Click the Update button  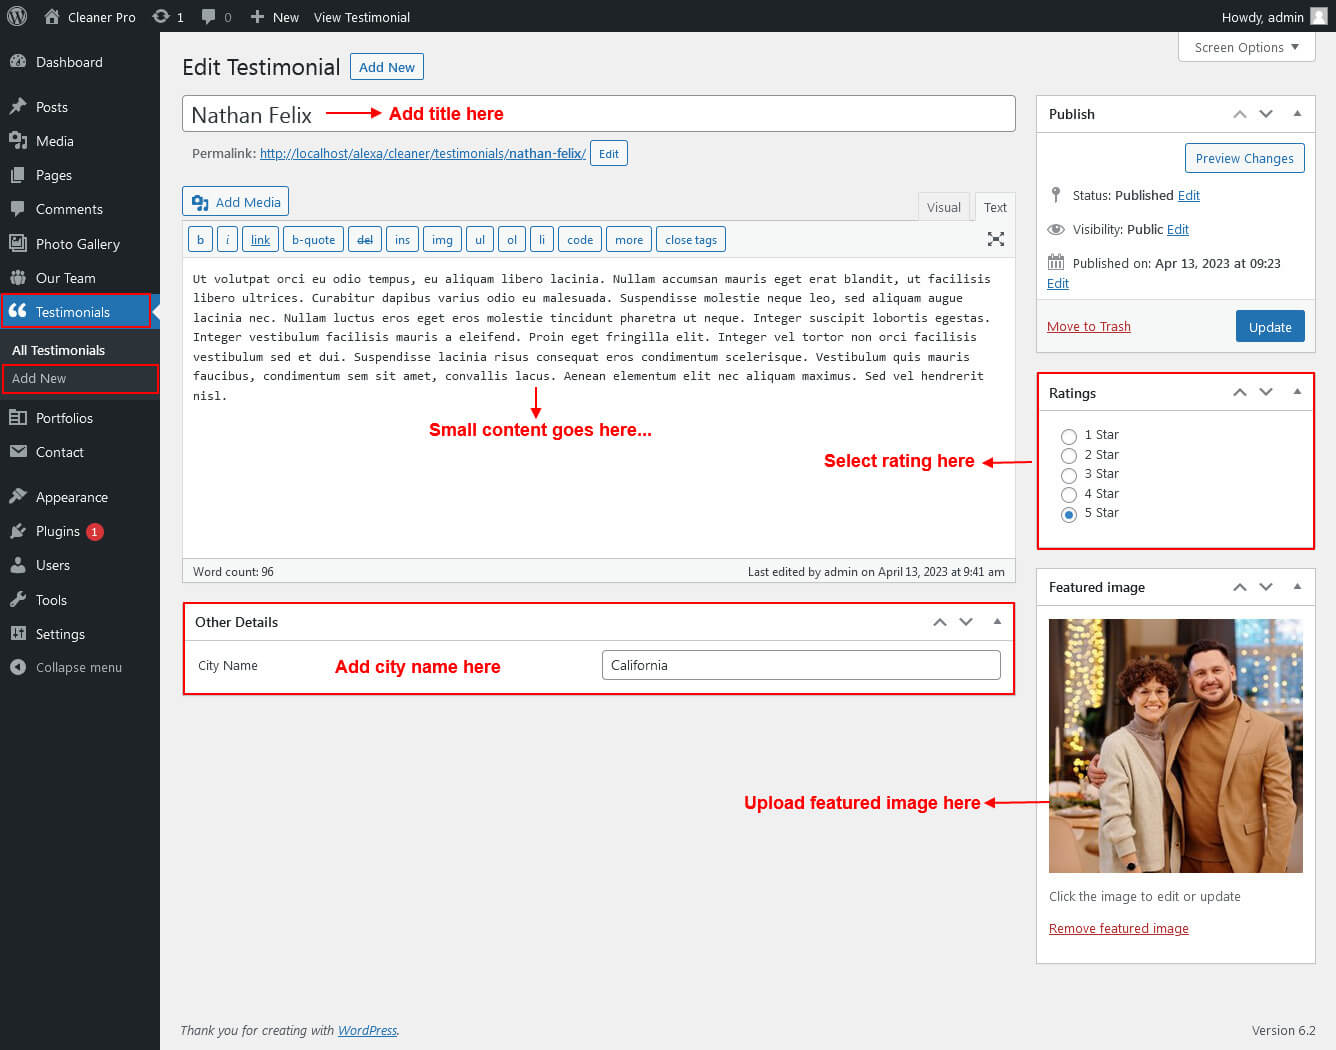coord(1270,327)
